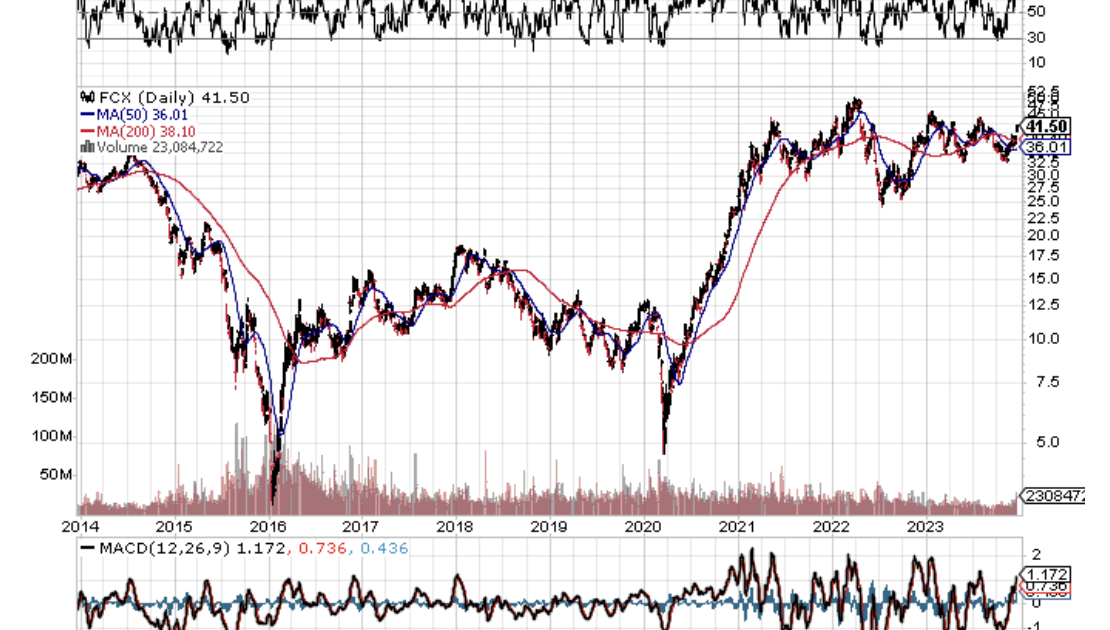Click the 'Volume 23,084,722' legend entry
Image resolution: width=1110 pixels, height=630 pixels.
160,147
